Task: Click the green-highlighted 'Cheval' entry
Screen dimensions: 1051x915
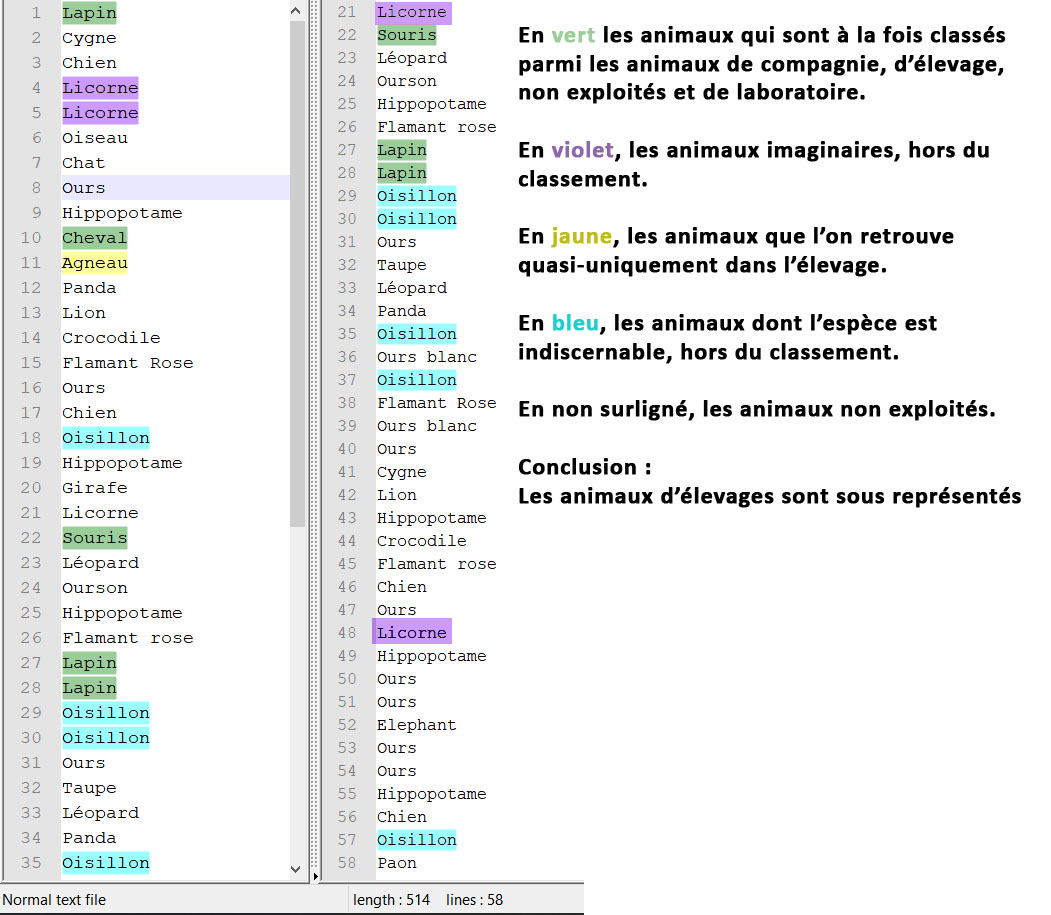Action: 94,238
